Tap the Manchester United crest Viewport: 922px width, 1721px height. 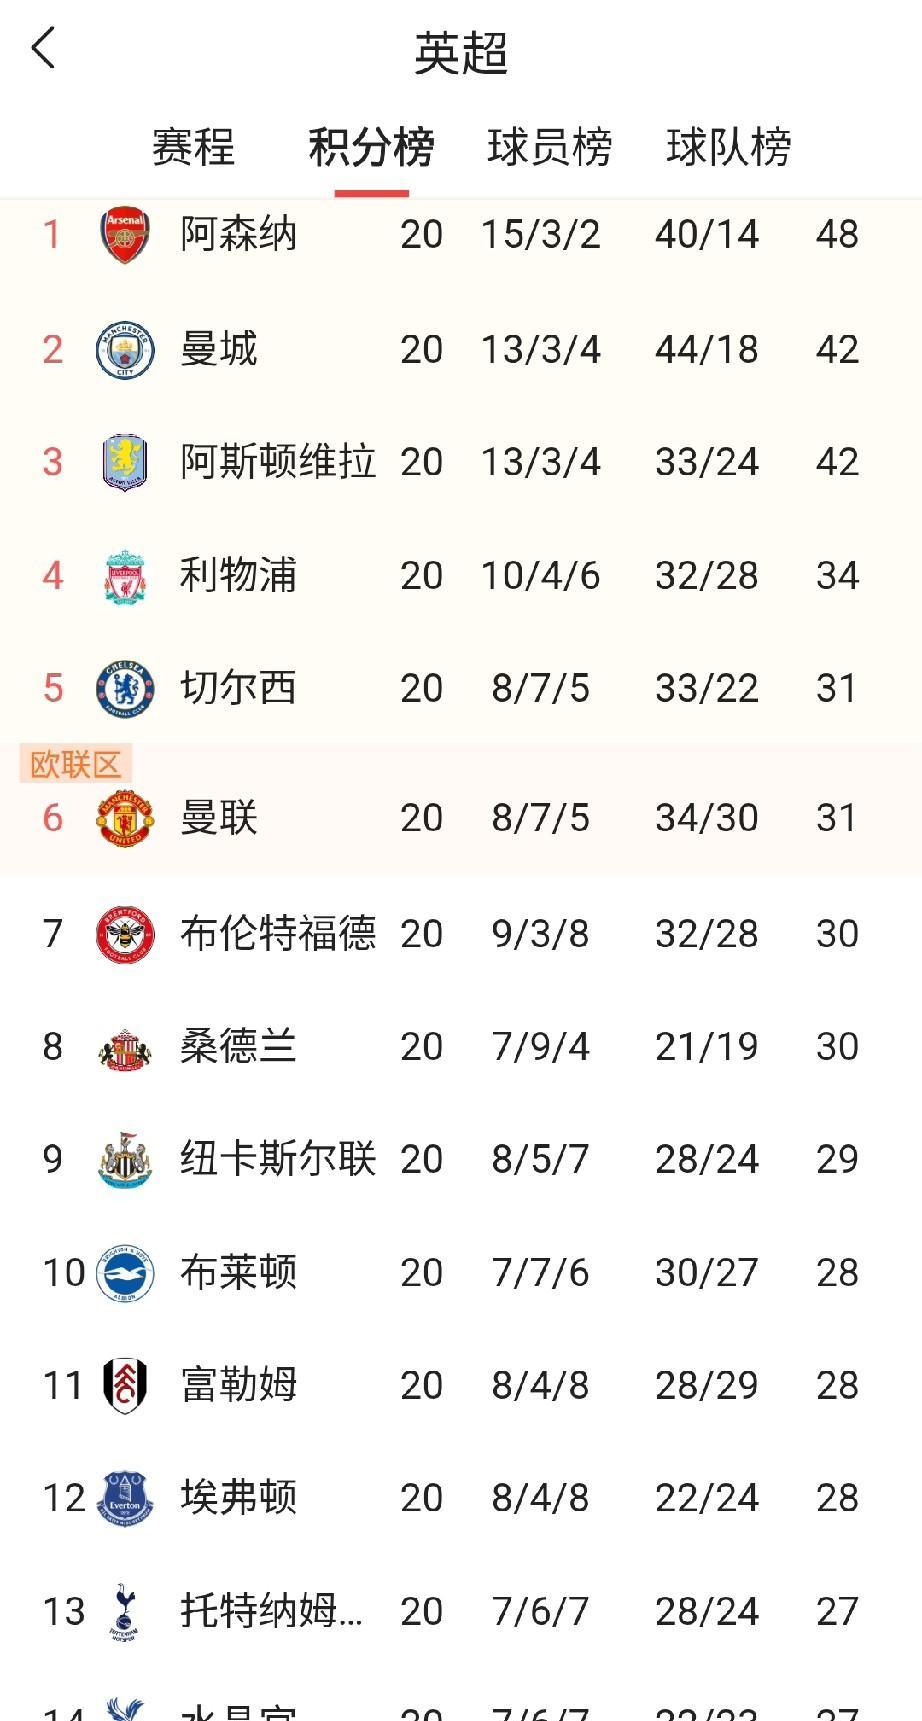click(x=125, y=818)
